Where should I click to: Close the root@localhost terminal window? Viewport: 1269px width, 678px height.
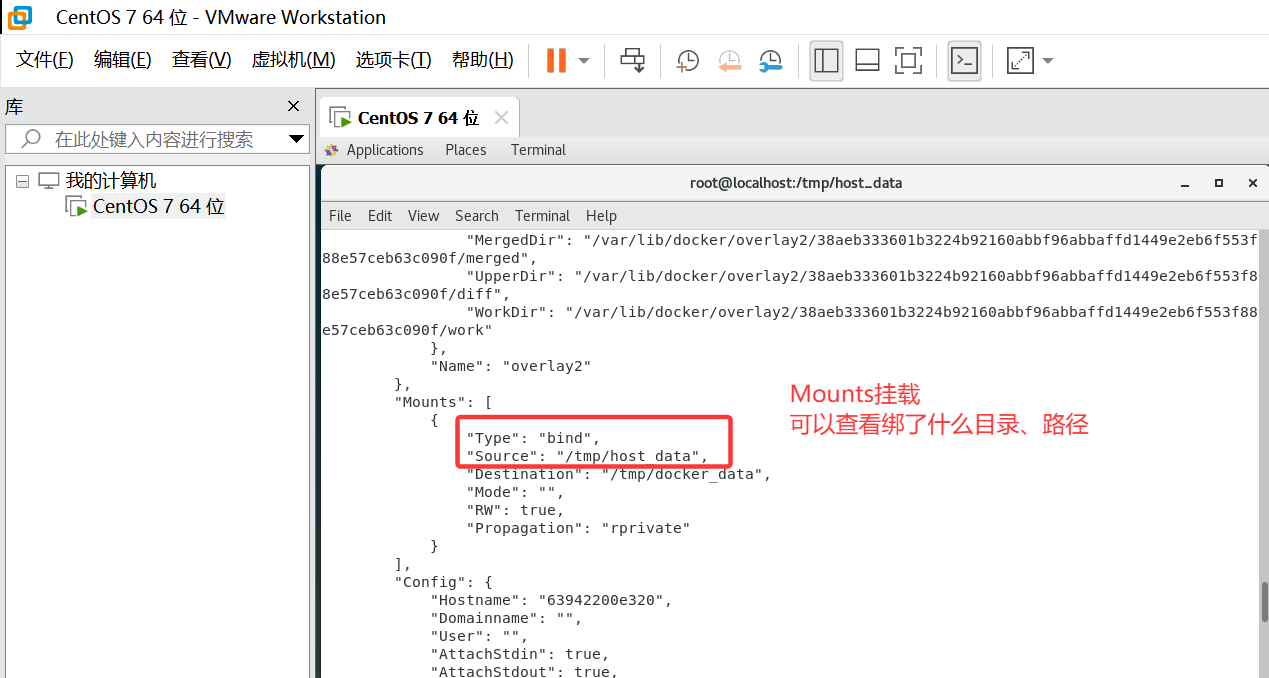(1253, 184)
